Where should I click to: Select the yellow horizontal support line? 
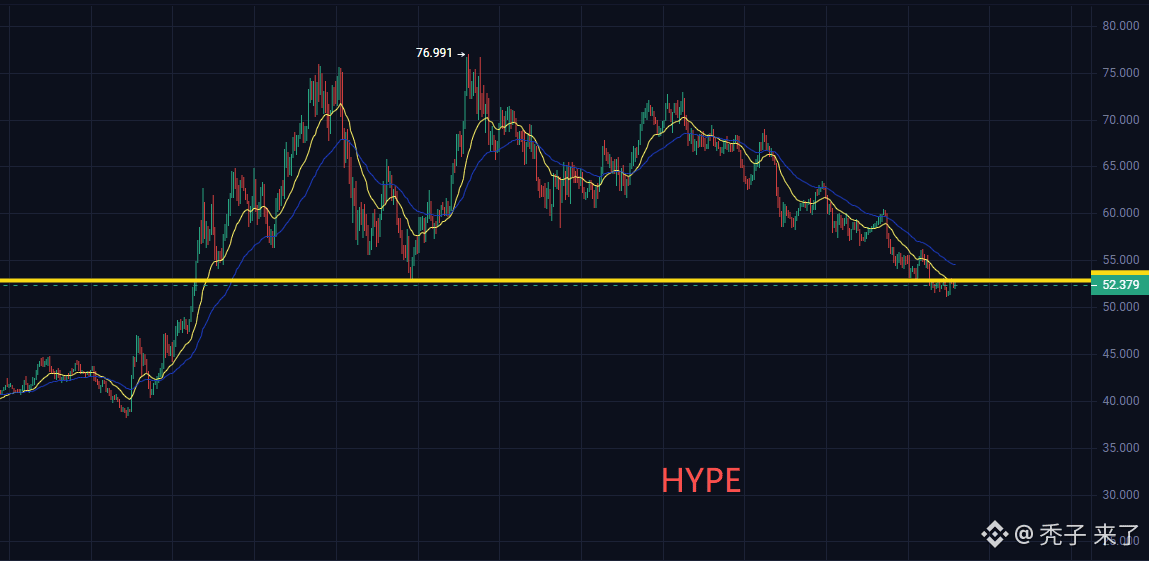545,280
